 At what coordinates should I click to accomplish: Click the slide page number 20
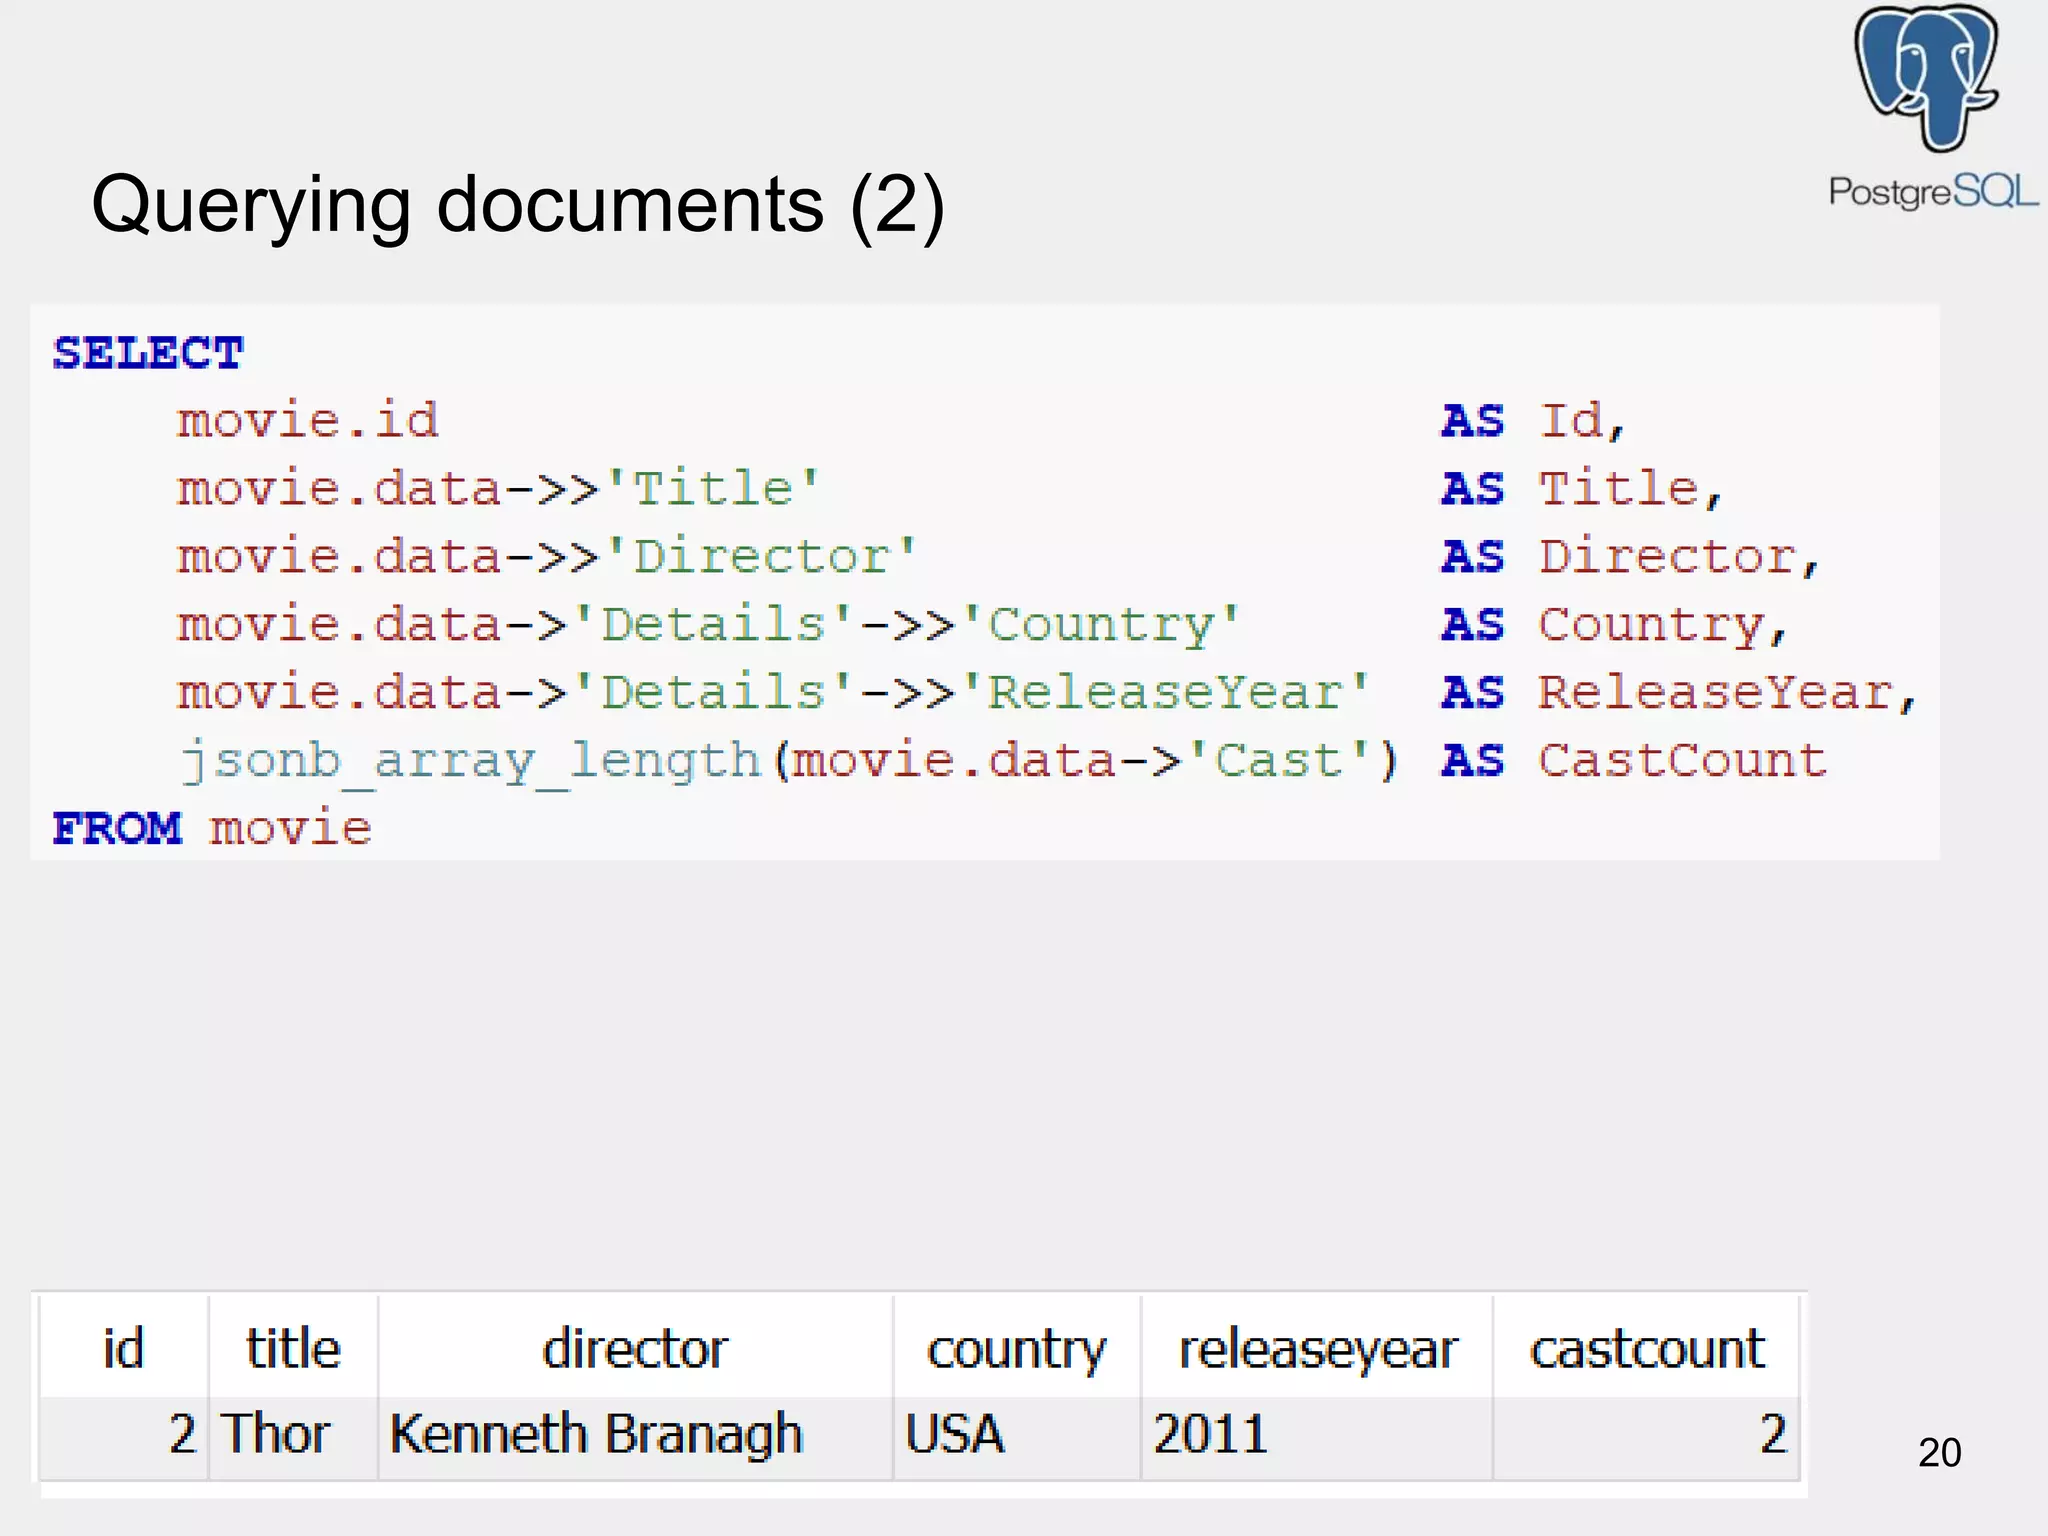click(x=1939, y=1452)
